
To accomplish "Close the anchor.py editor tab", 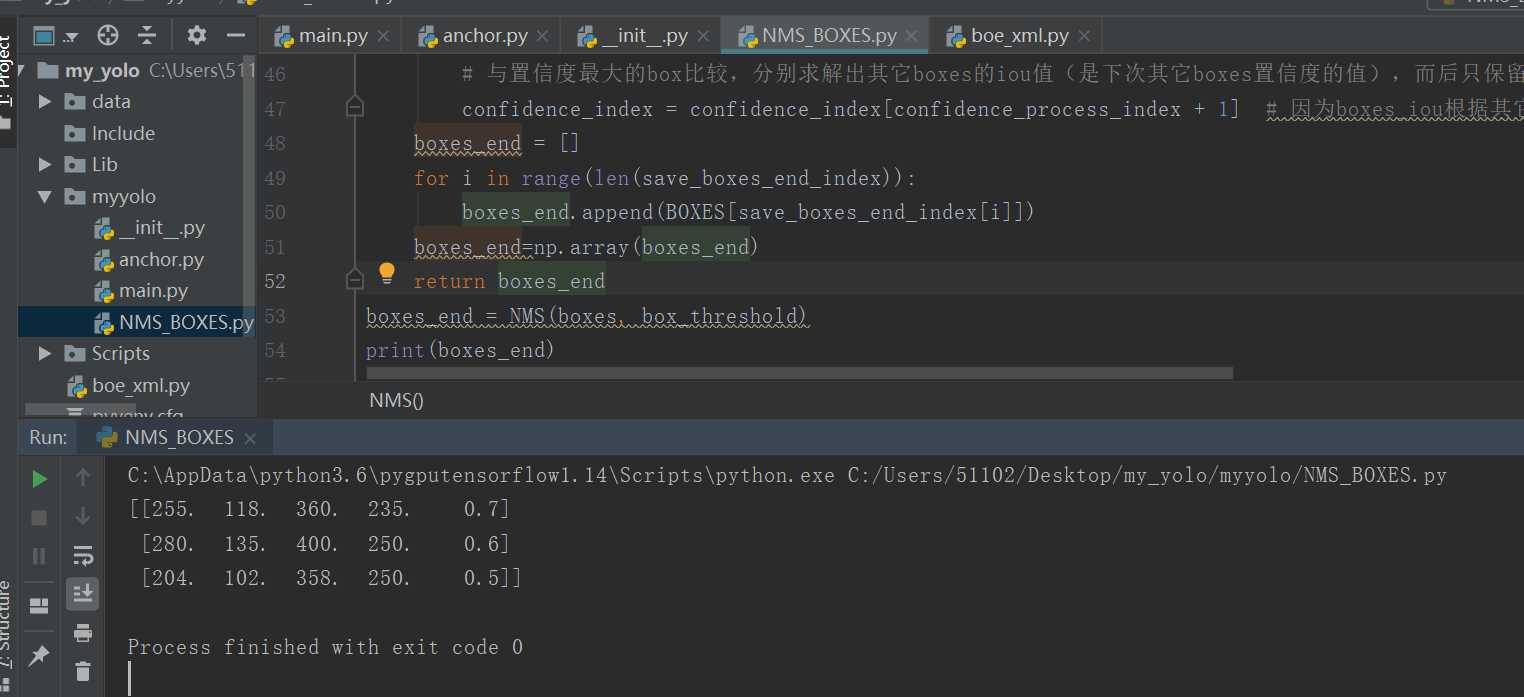I will pos(543,38).
